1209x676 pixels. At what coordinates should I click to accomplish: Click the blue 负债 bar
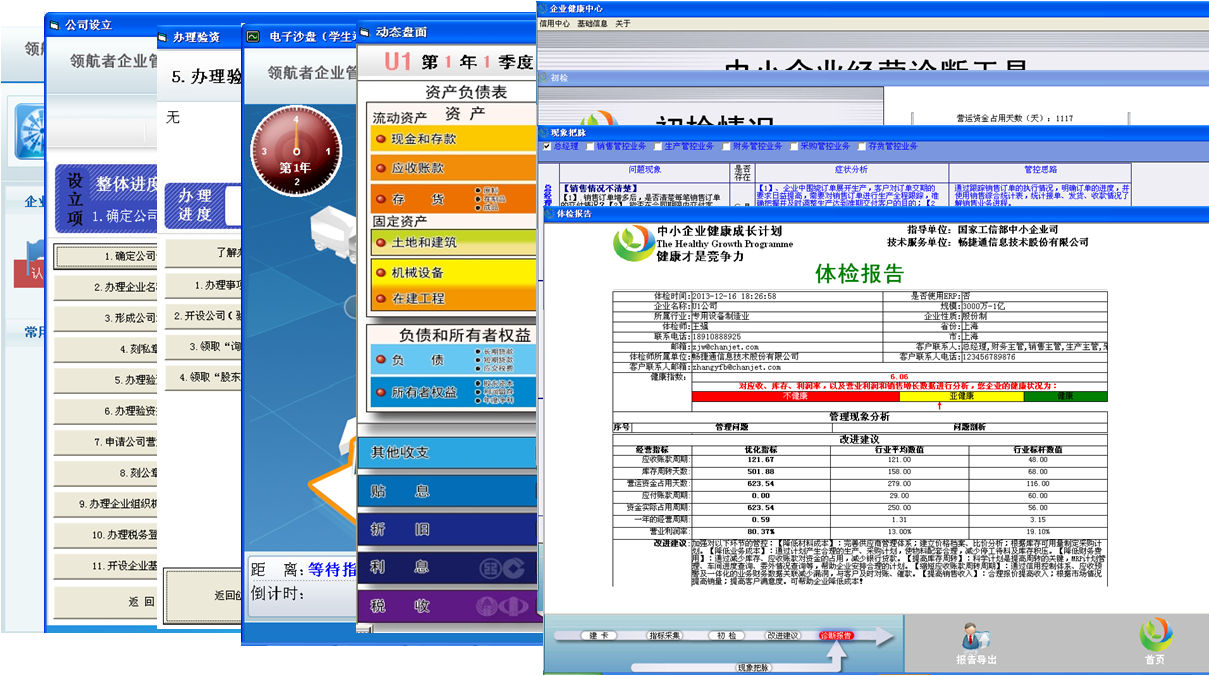[453, 360]
